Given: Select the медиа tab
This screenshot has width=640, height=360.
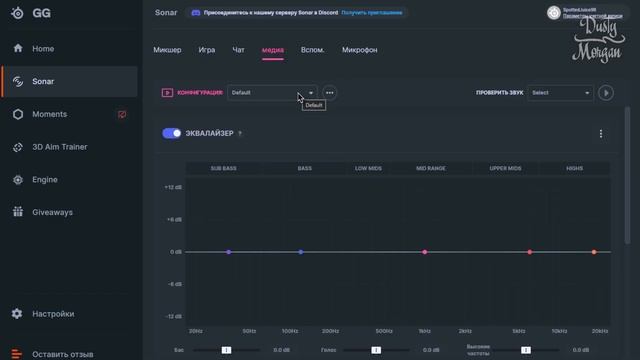Looking at the screenshot, I should 273,50.
